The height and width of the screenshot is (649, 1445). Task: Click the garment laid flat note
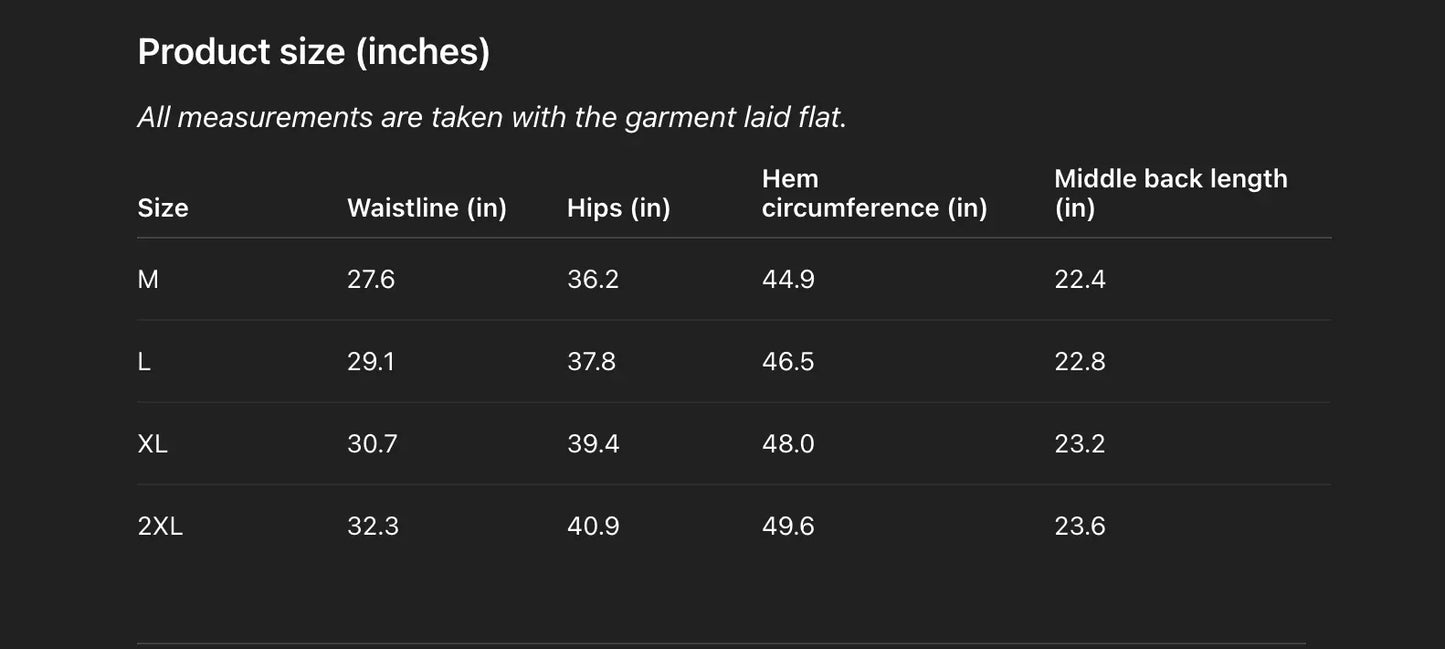(491, 117)
